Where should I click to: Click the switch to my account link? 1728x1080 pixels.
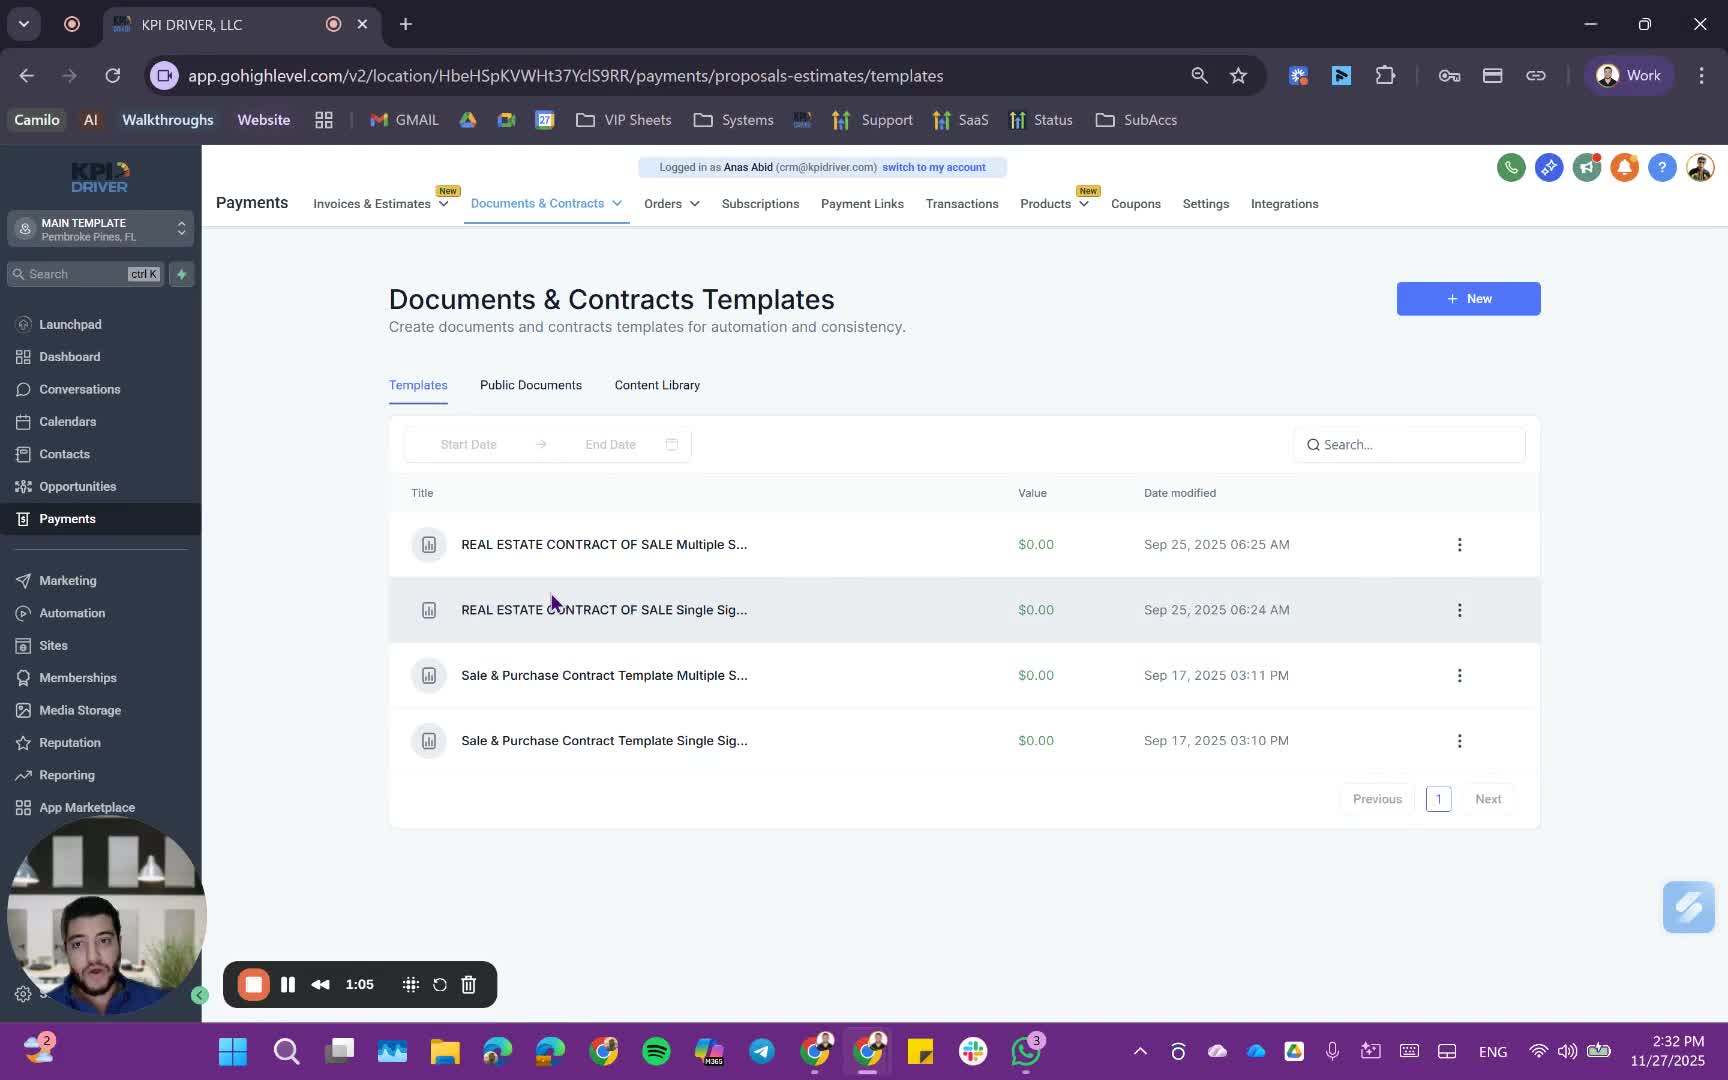pyautogui.click(x=934, y=168)
